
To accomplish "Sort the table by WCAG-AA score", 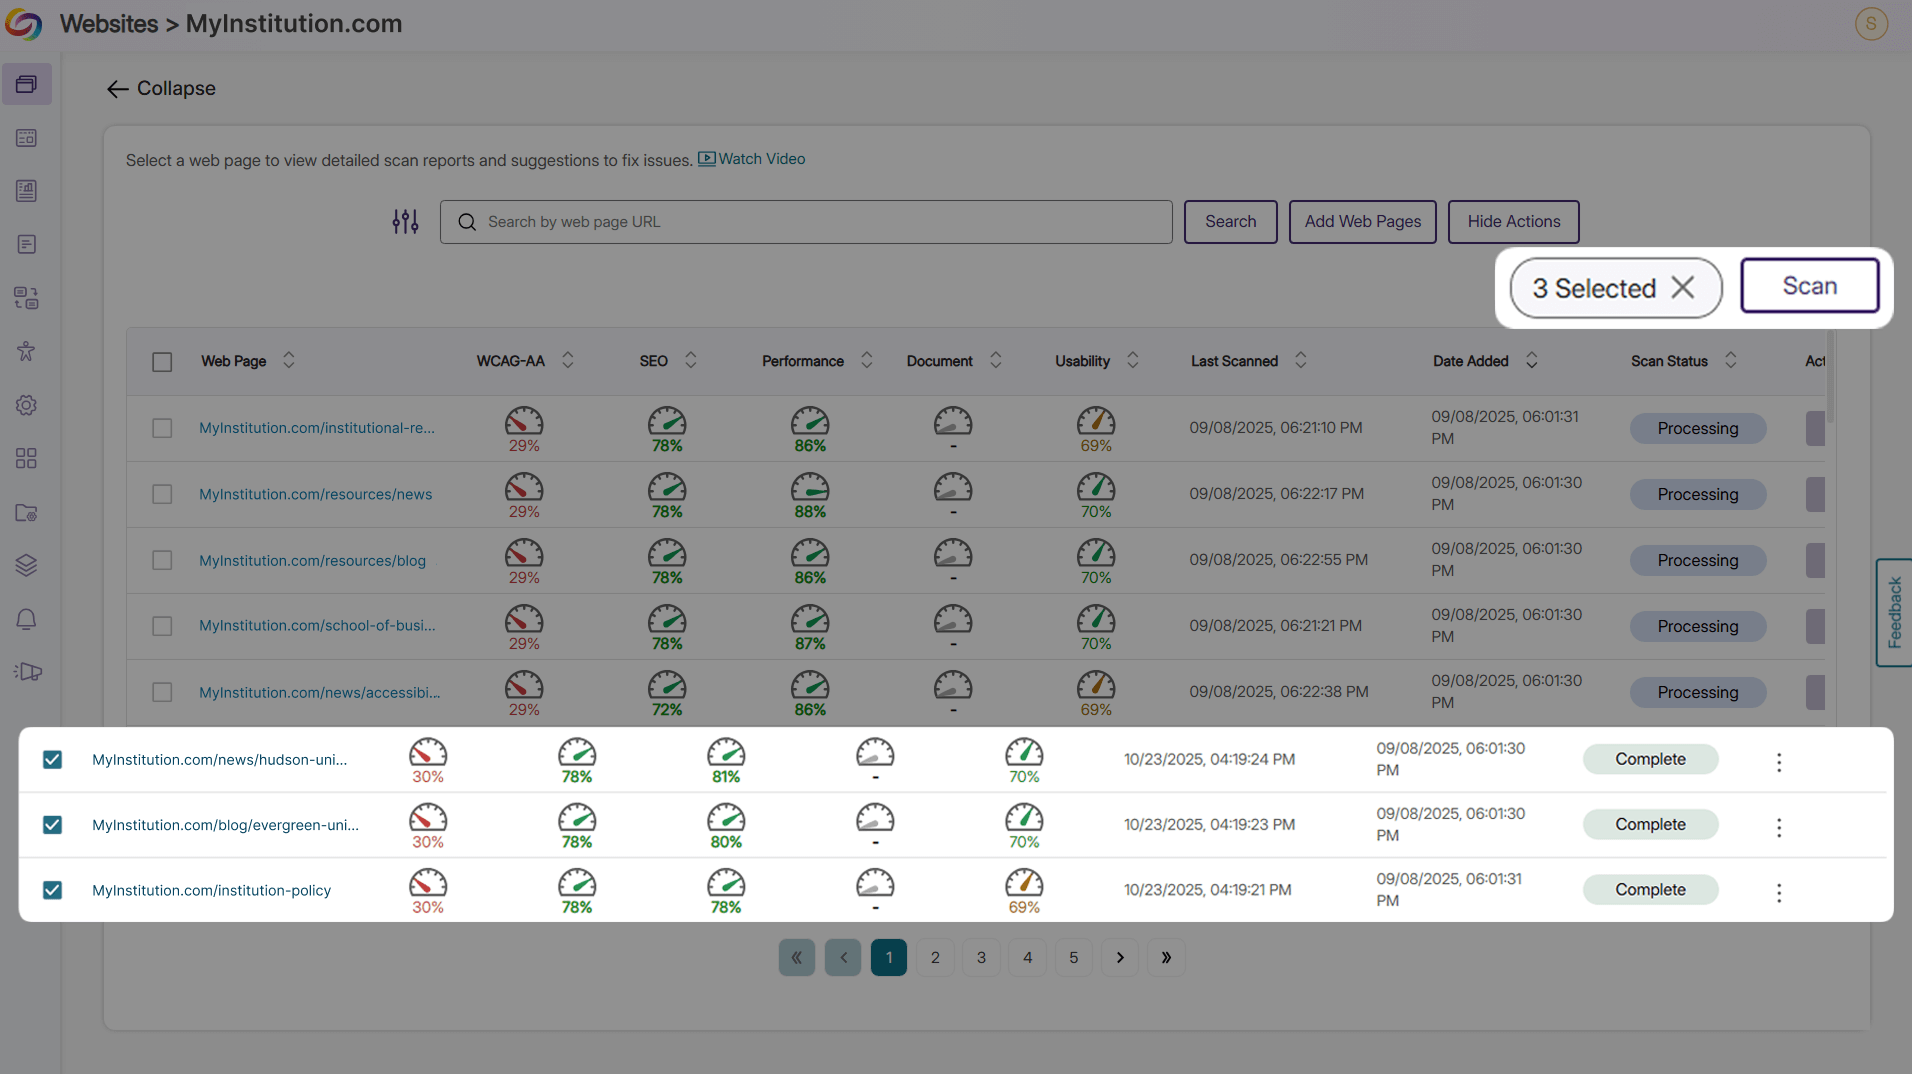I will point(567,361).
